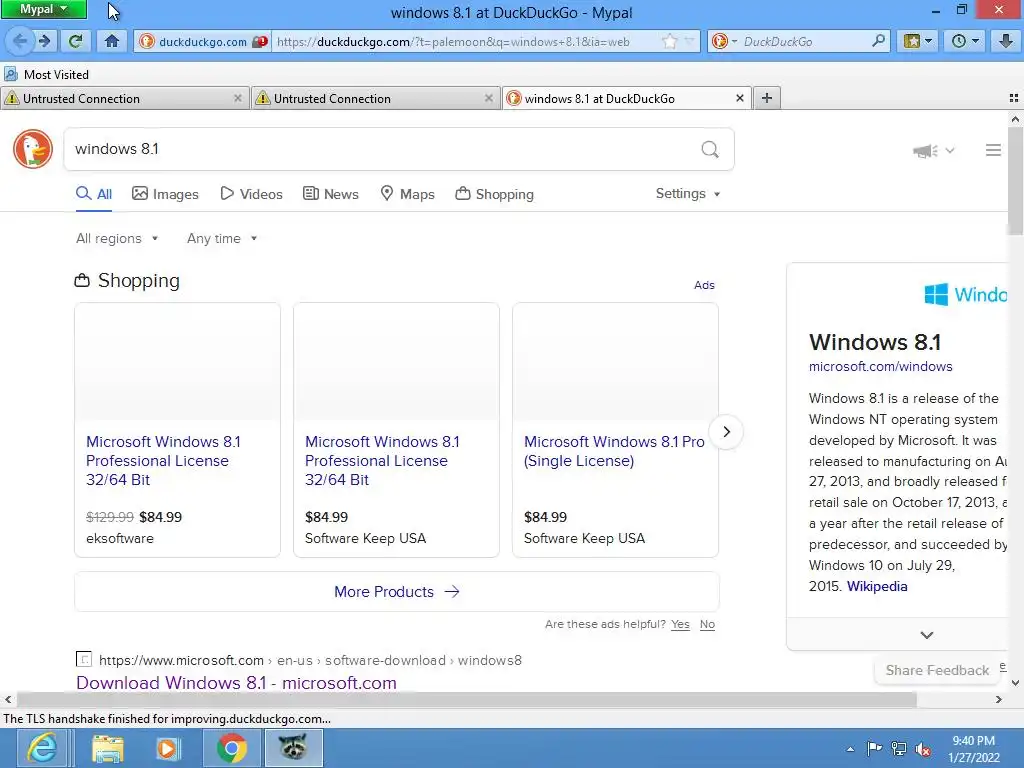
Task: Submit the toolbar search with the magnifier icon
Action: [x=878, y=41]
